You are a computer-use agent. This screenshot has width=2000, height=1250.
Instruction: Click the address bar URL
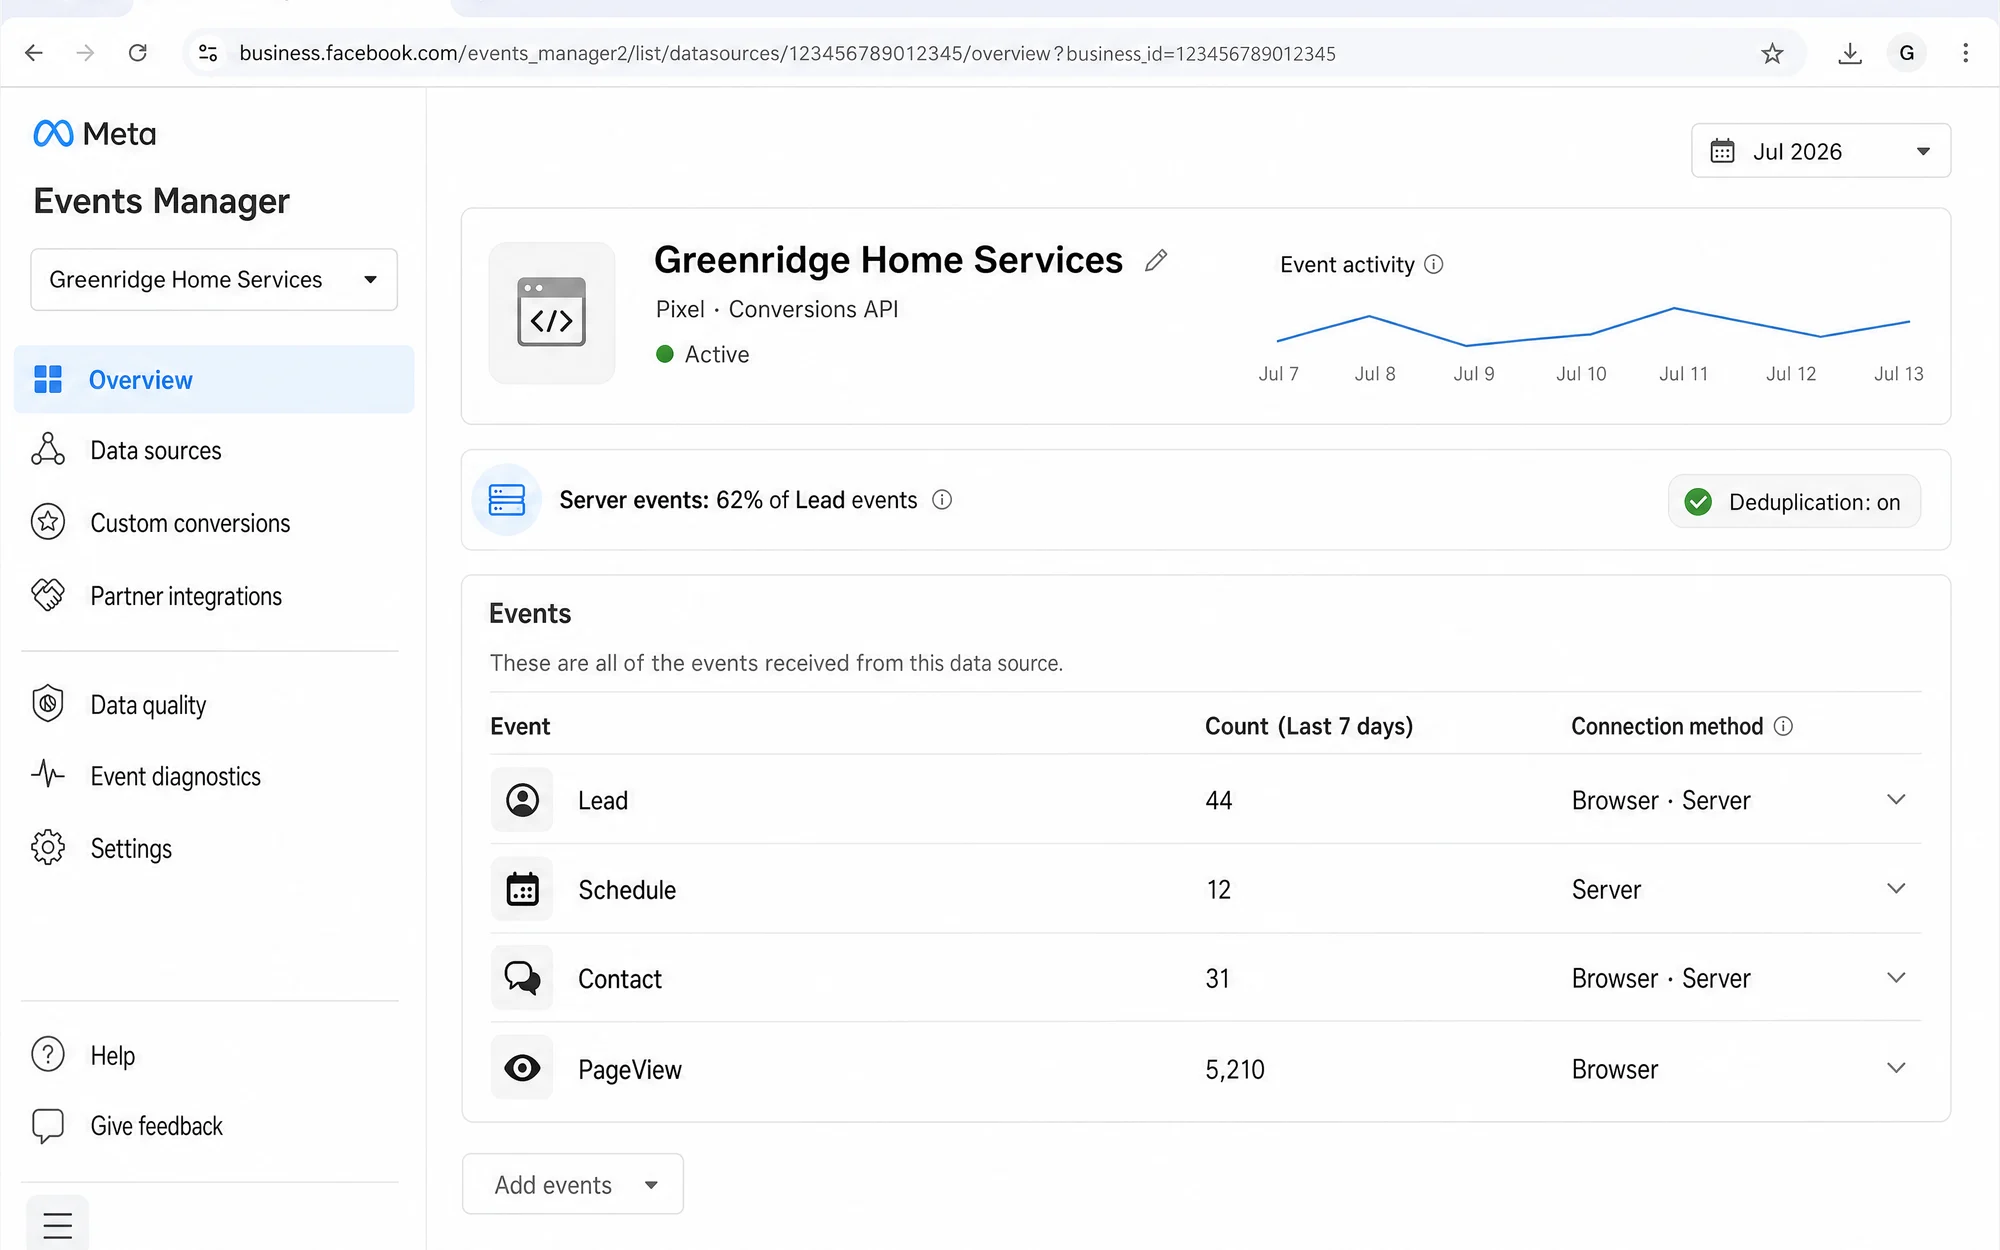(787, 54)
